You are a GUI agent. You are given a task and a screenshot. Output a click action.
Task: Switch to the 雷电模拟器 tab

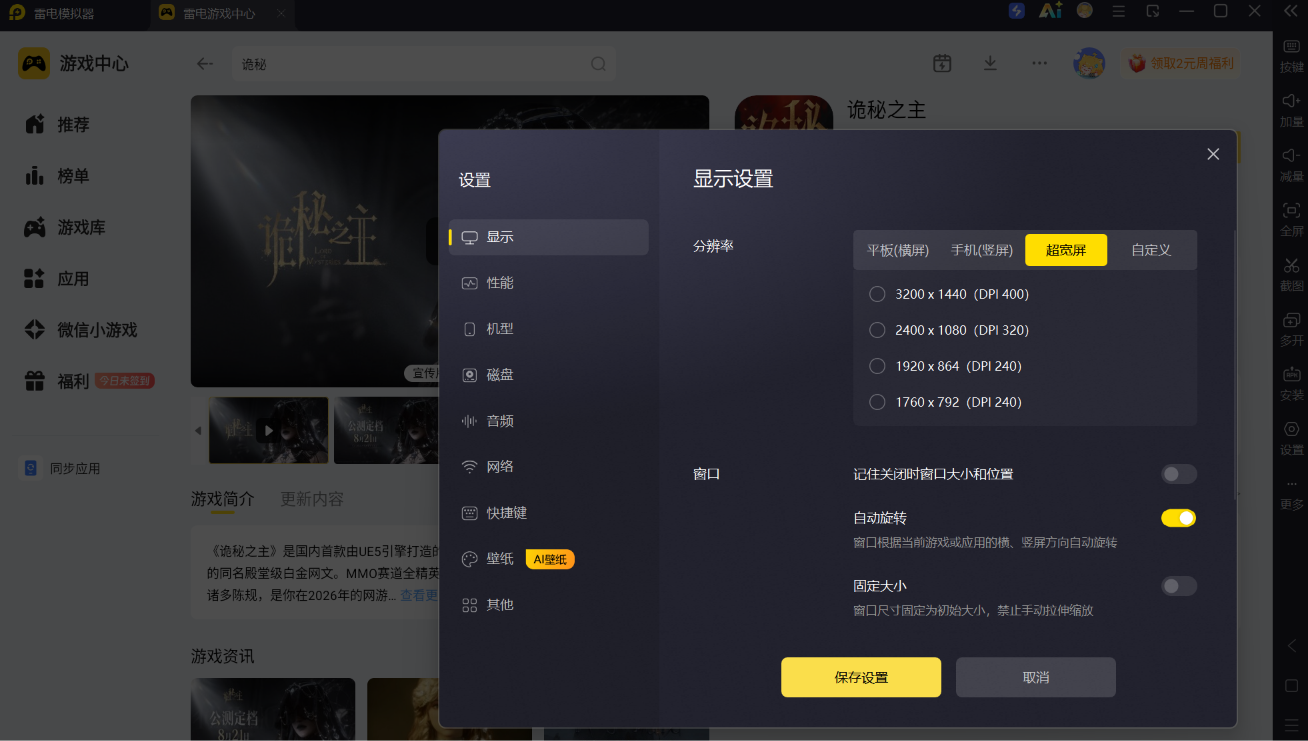pos(64,14)
